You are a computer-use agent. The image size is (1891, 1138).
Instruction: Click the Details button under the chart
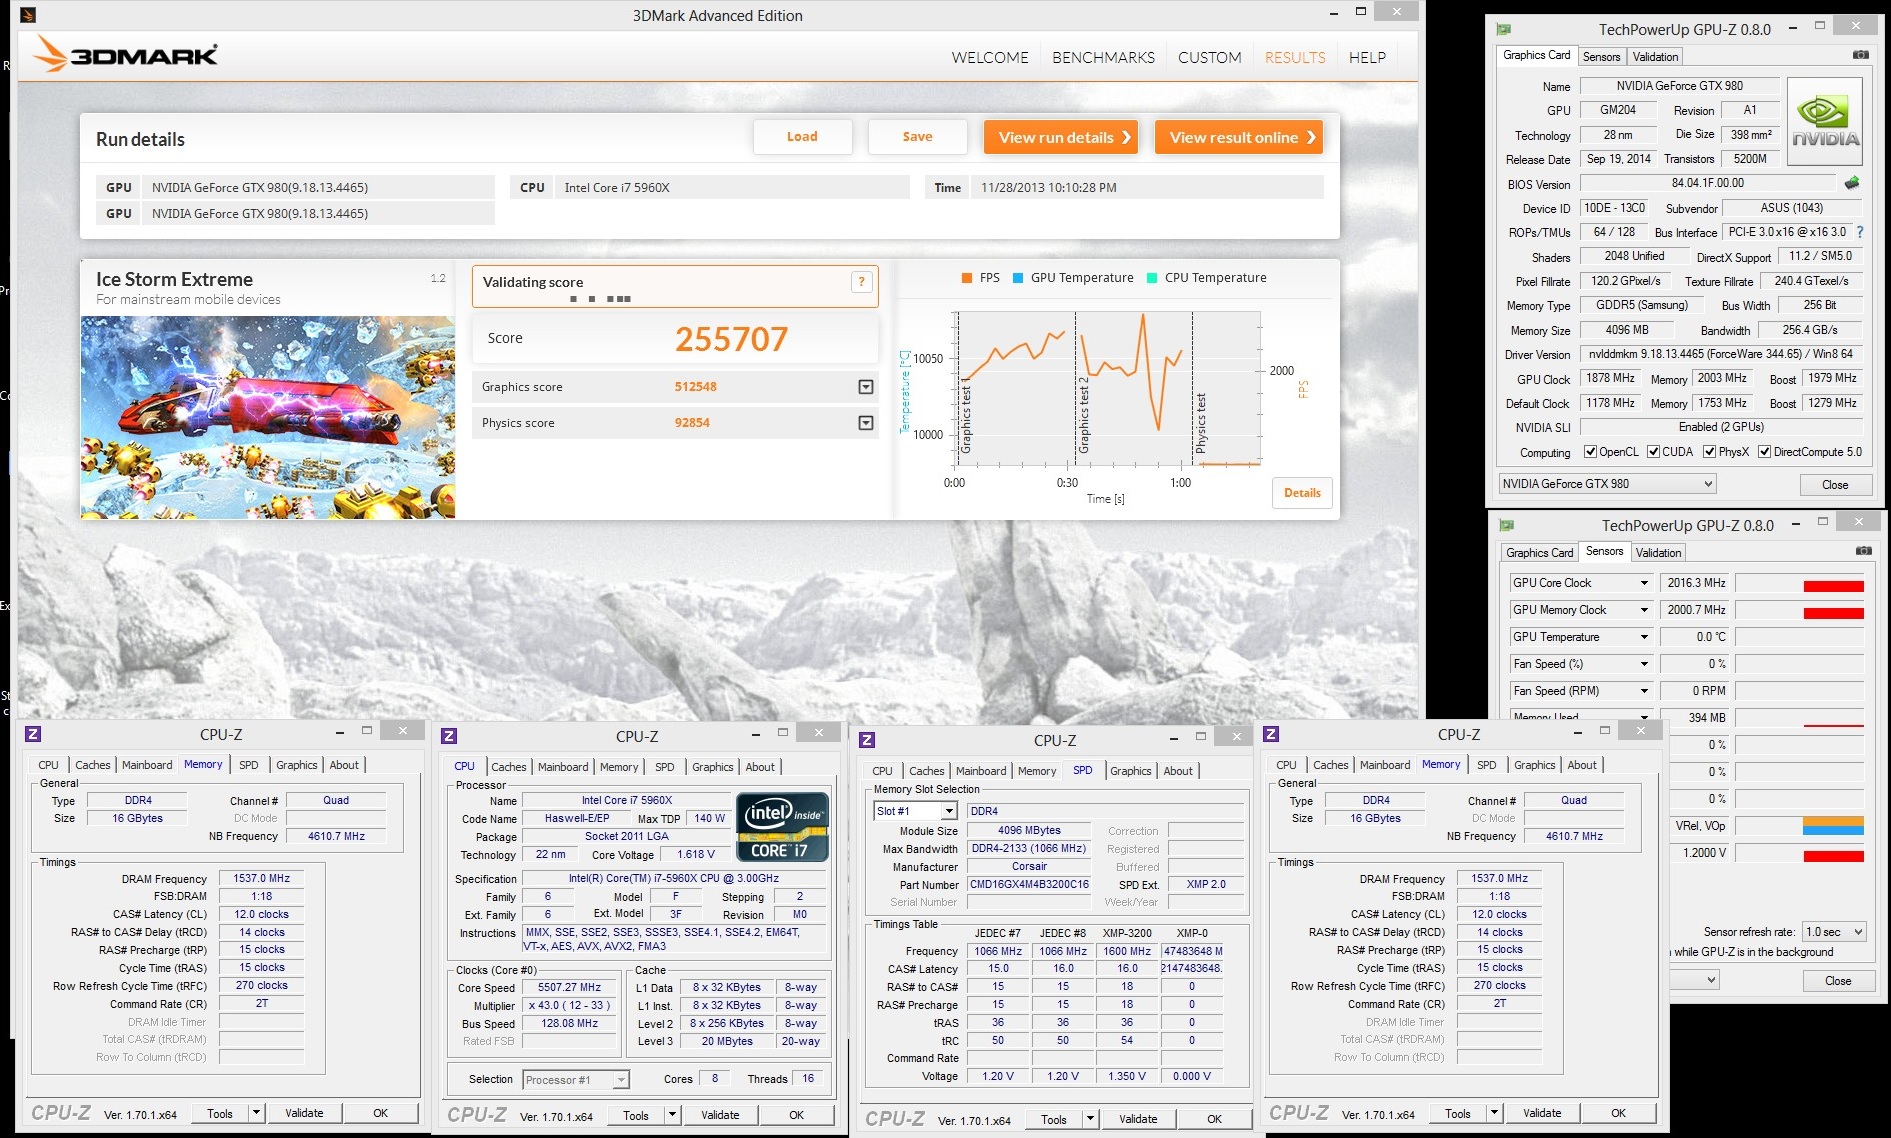pyautogui.click(x=1302, y=493)
